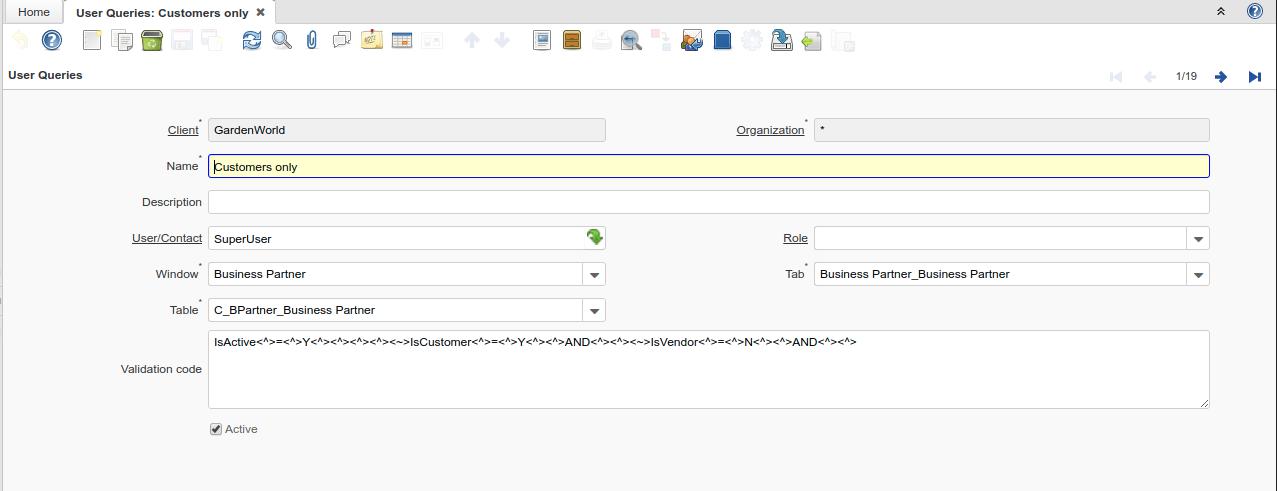The height and width of the screenshot is (491, 1277).
Task: Jump to the last record
Action: pyautogui.click(x=1254, y=77)
